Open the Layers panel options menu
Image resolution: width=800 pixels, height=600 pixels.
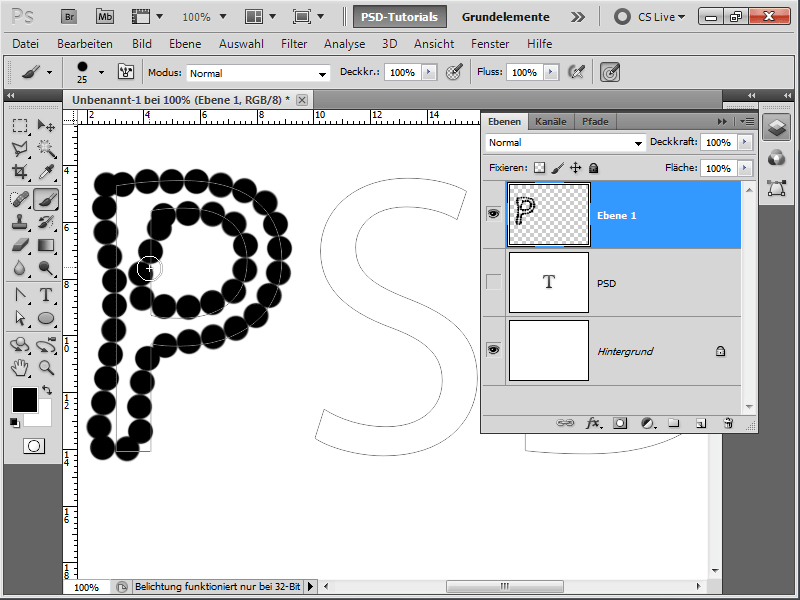746,121
